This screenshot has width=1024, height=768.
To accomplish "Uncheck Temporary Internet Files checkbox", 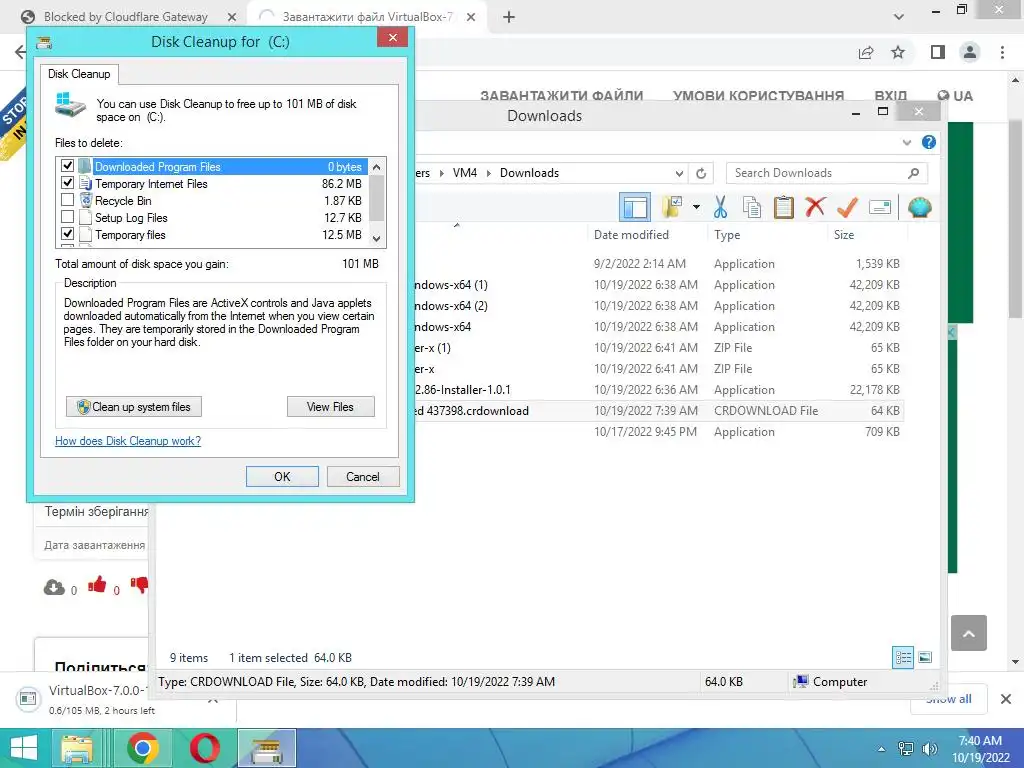I will [x=67, y=183].
